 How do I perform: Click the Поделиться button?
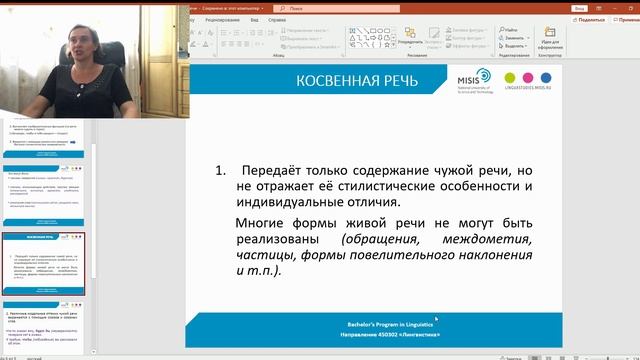pos(589,20)
